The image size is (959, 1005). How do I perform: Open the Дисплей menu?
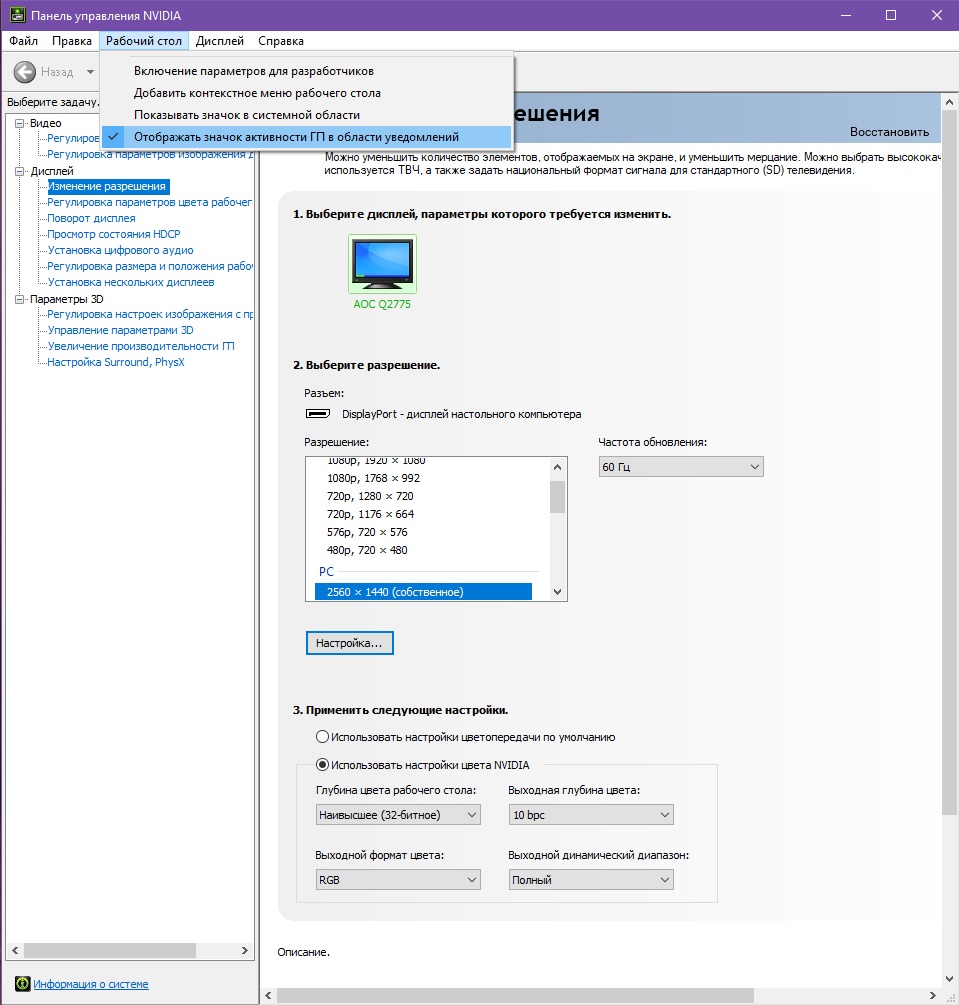(219, 41)
